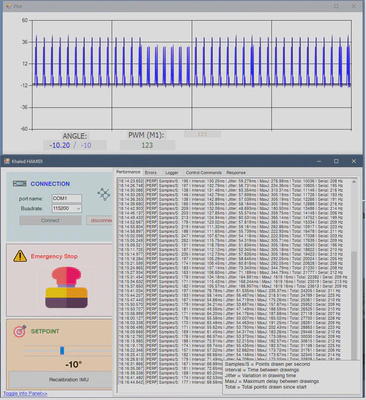Maximize the Khaled HAMIDI window

pyautogui.click(x=336, y=161)
